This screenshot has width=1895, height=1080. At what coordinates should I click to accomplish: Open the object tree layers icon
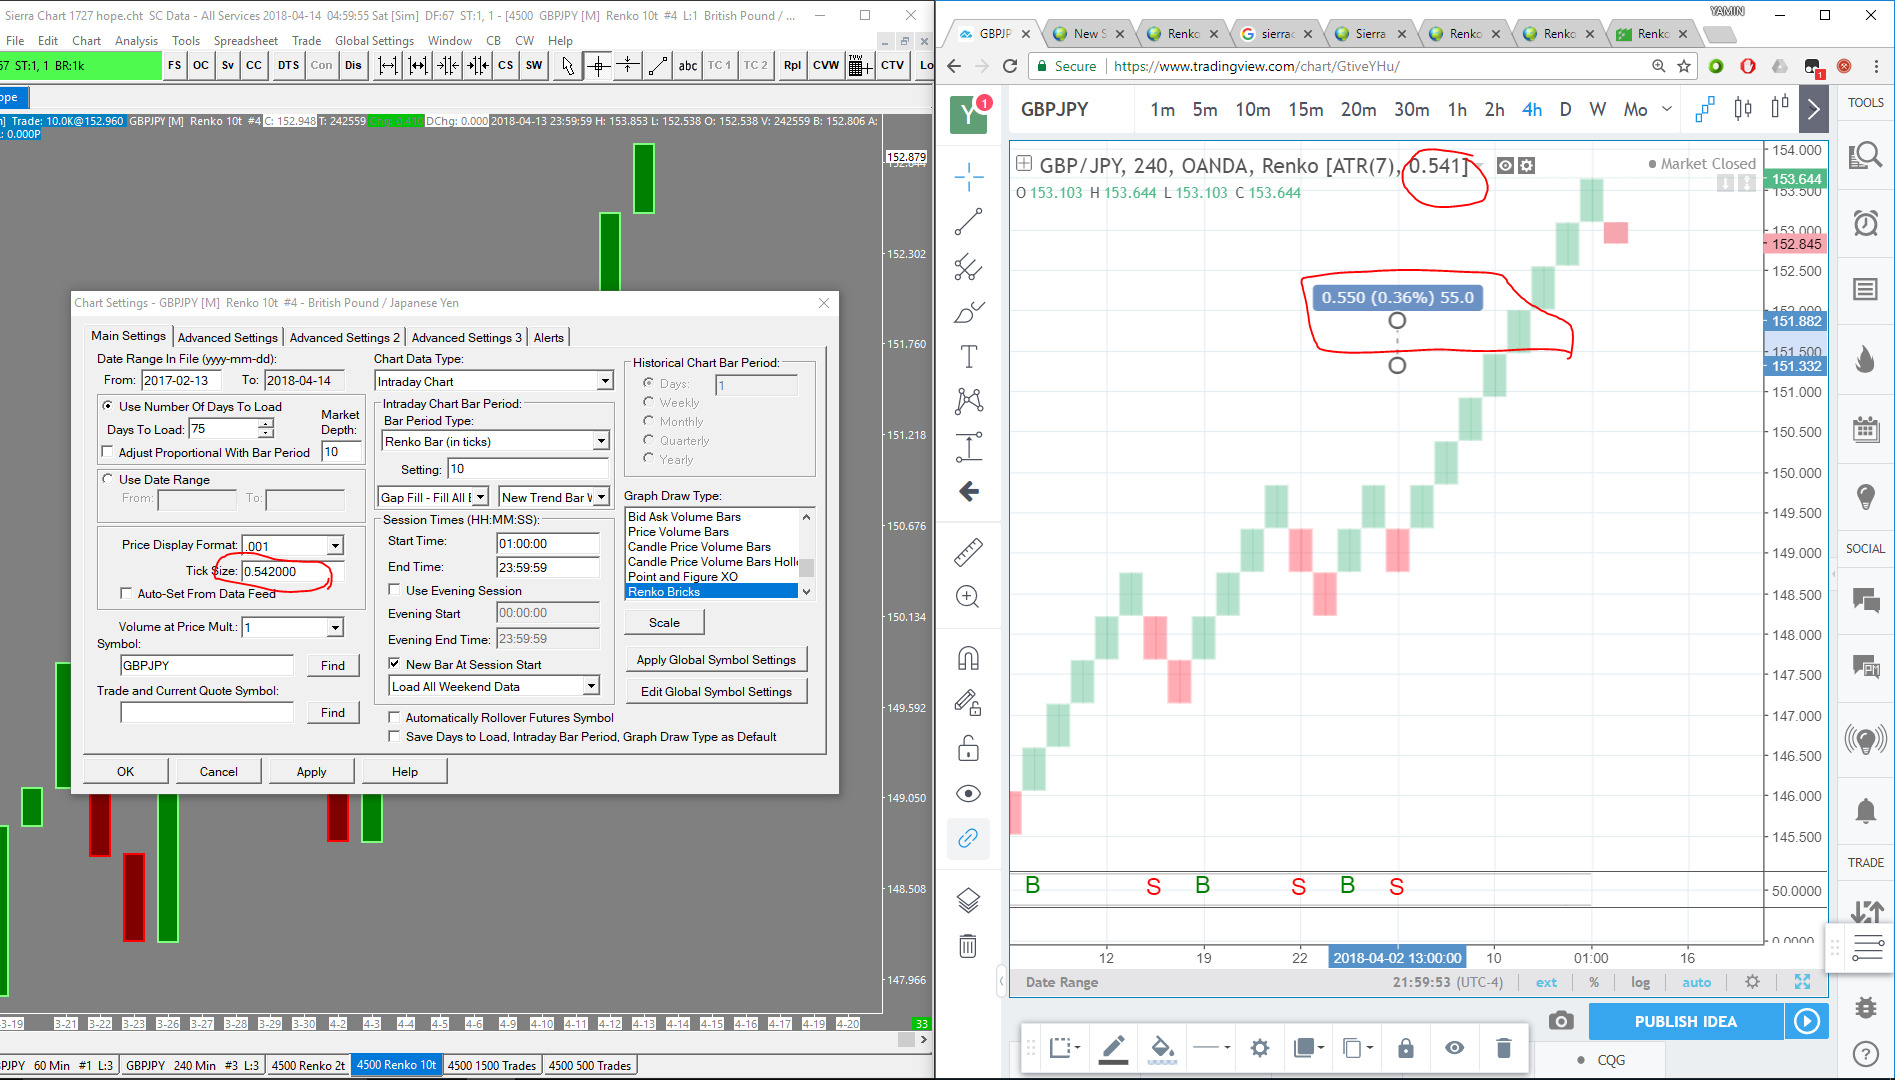pyautogui.click(x=968, y=900)
